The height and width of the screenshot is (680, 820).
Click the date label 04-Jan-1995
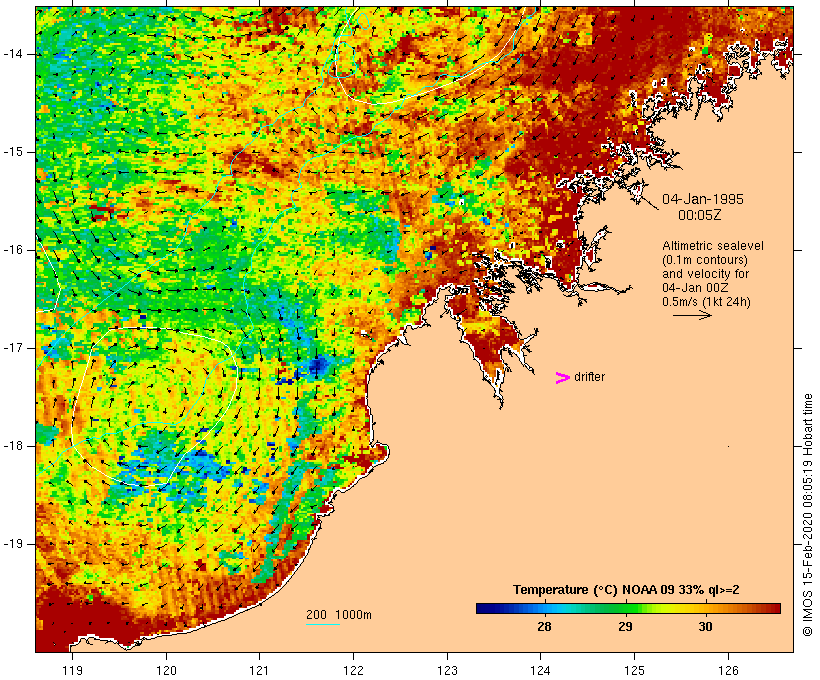[703, 199]
